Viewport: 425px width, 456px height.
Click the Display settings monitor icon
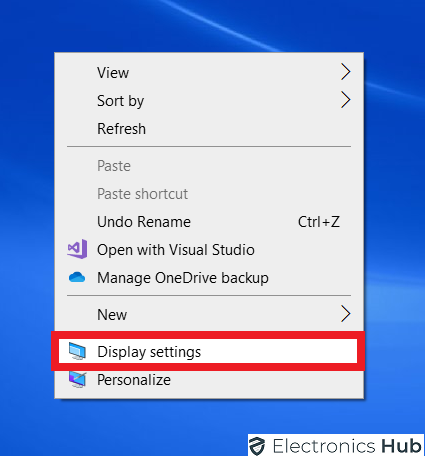point(77,351)
